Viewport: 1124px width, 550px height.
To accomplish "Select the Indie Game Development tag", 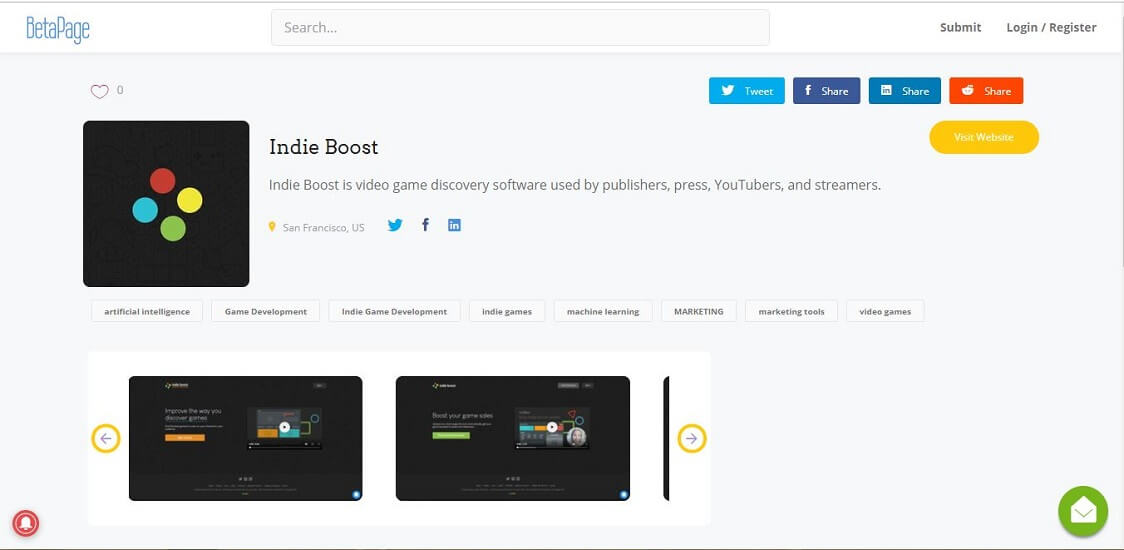I will [x=394, y=311].
